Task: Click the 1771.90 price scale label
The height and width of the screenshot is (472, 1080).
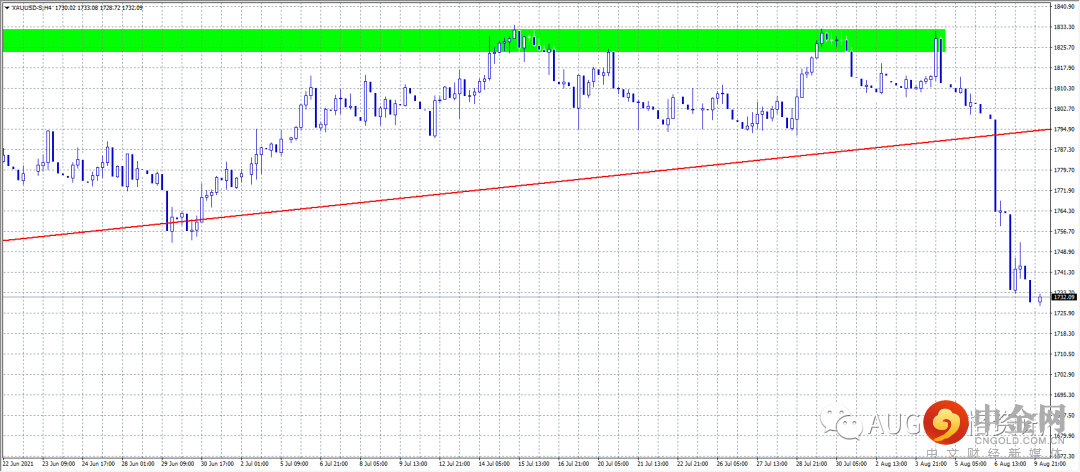Action: click(x=1065, y=191)
